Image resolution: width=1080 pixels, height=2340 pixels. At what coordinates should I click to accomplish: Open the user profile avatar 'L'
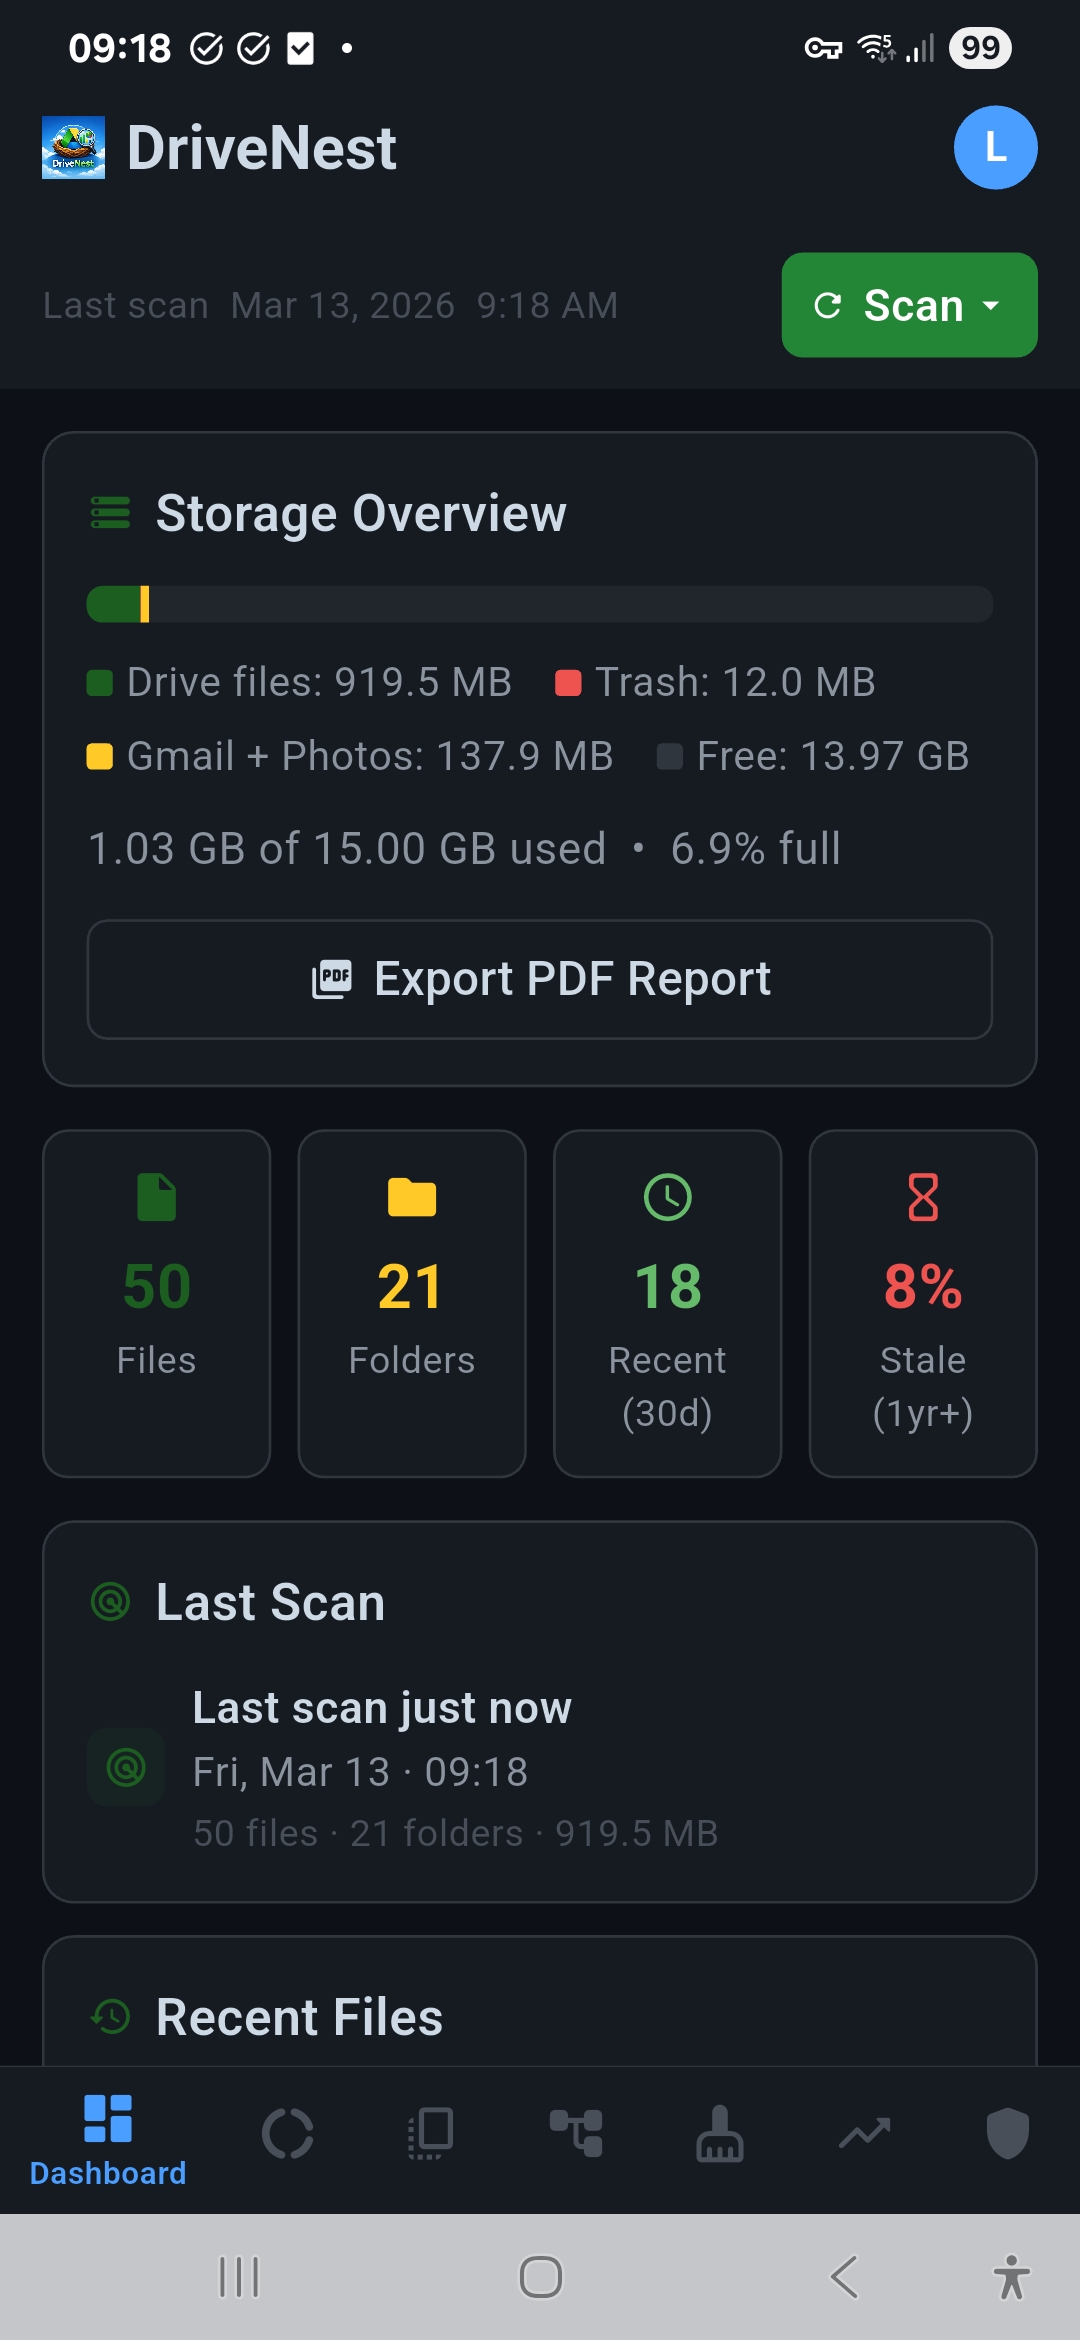point(995,148)
